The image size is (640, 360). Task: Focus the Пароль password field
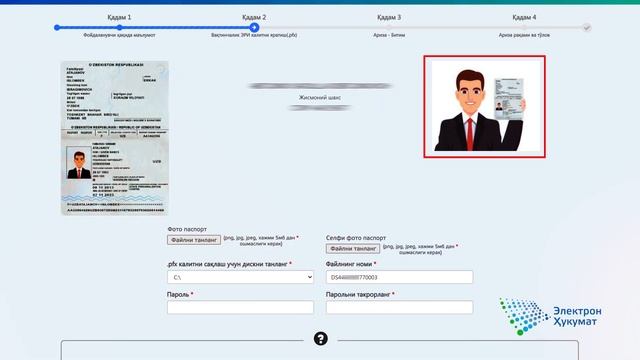tap(240, 307)
